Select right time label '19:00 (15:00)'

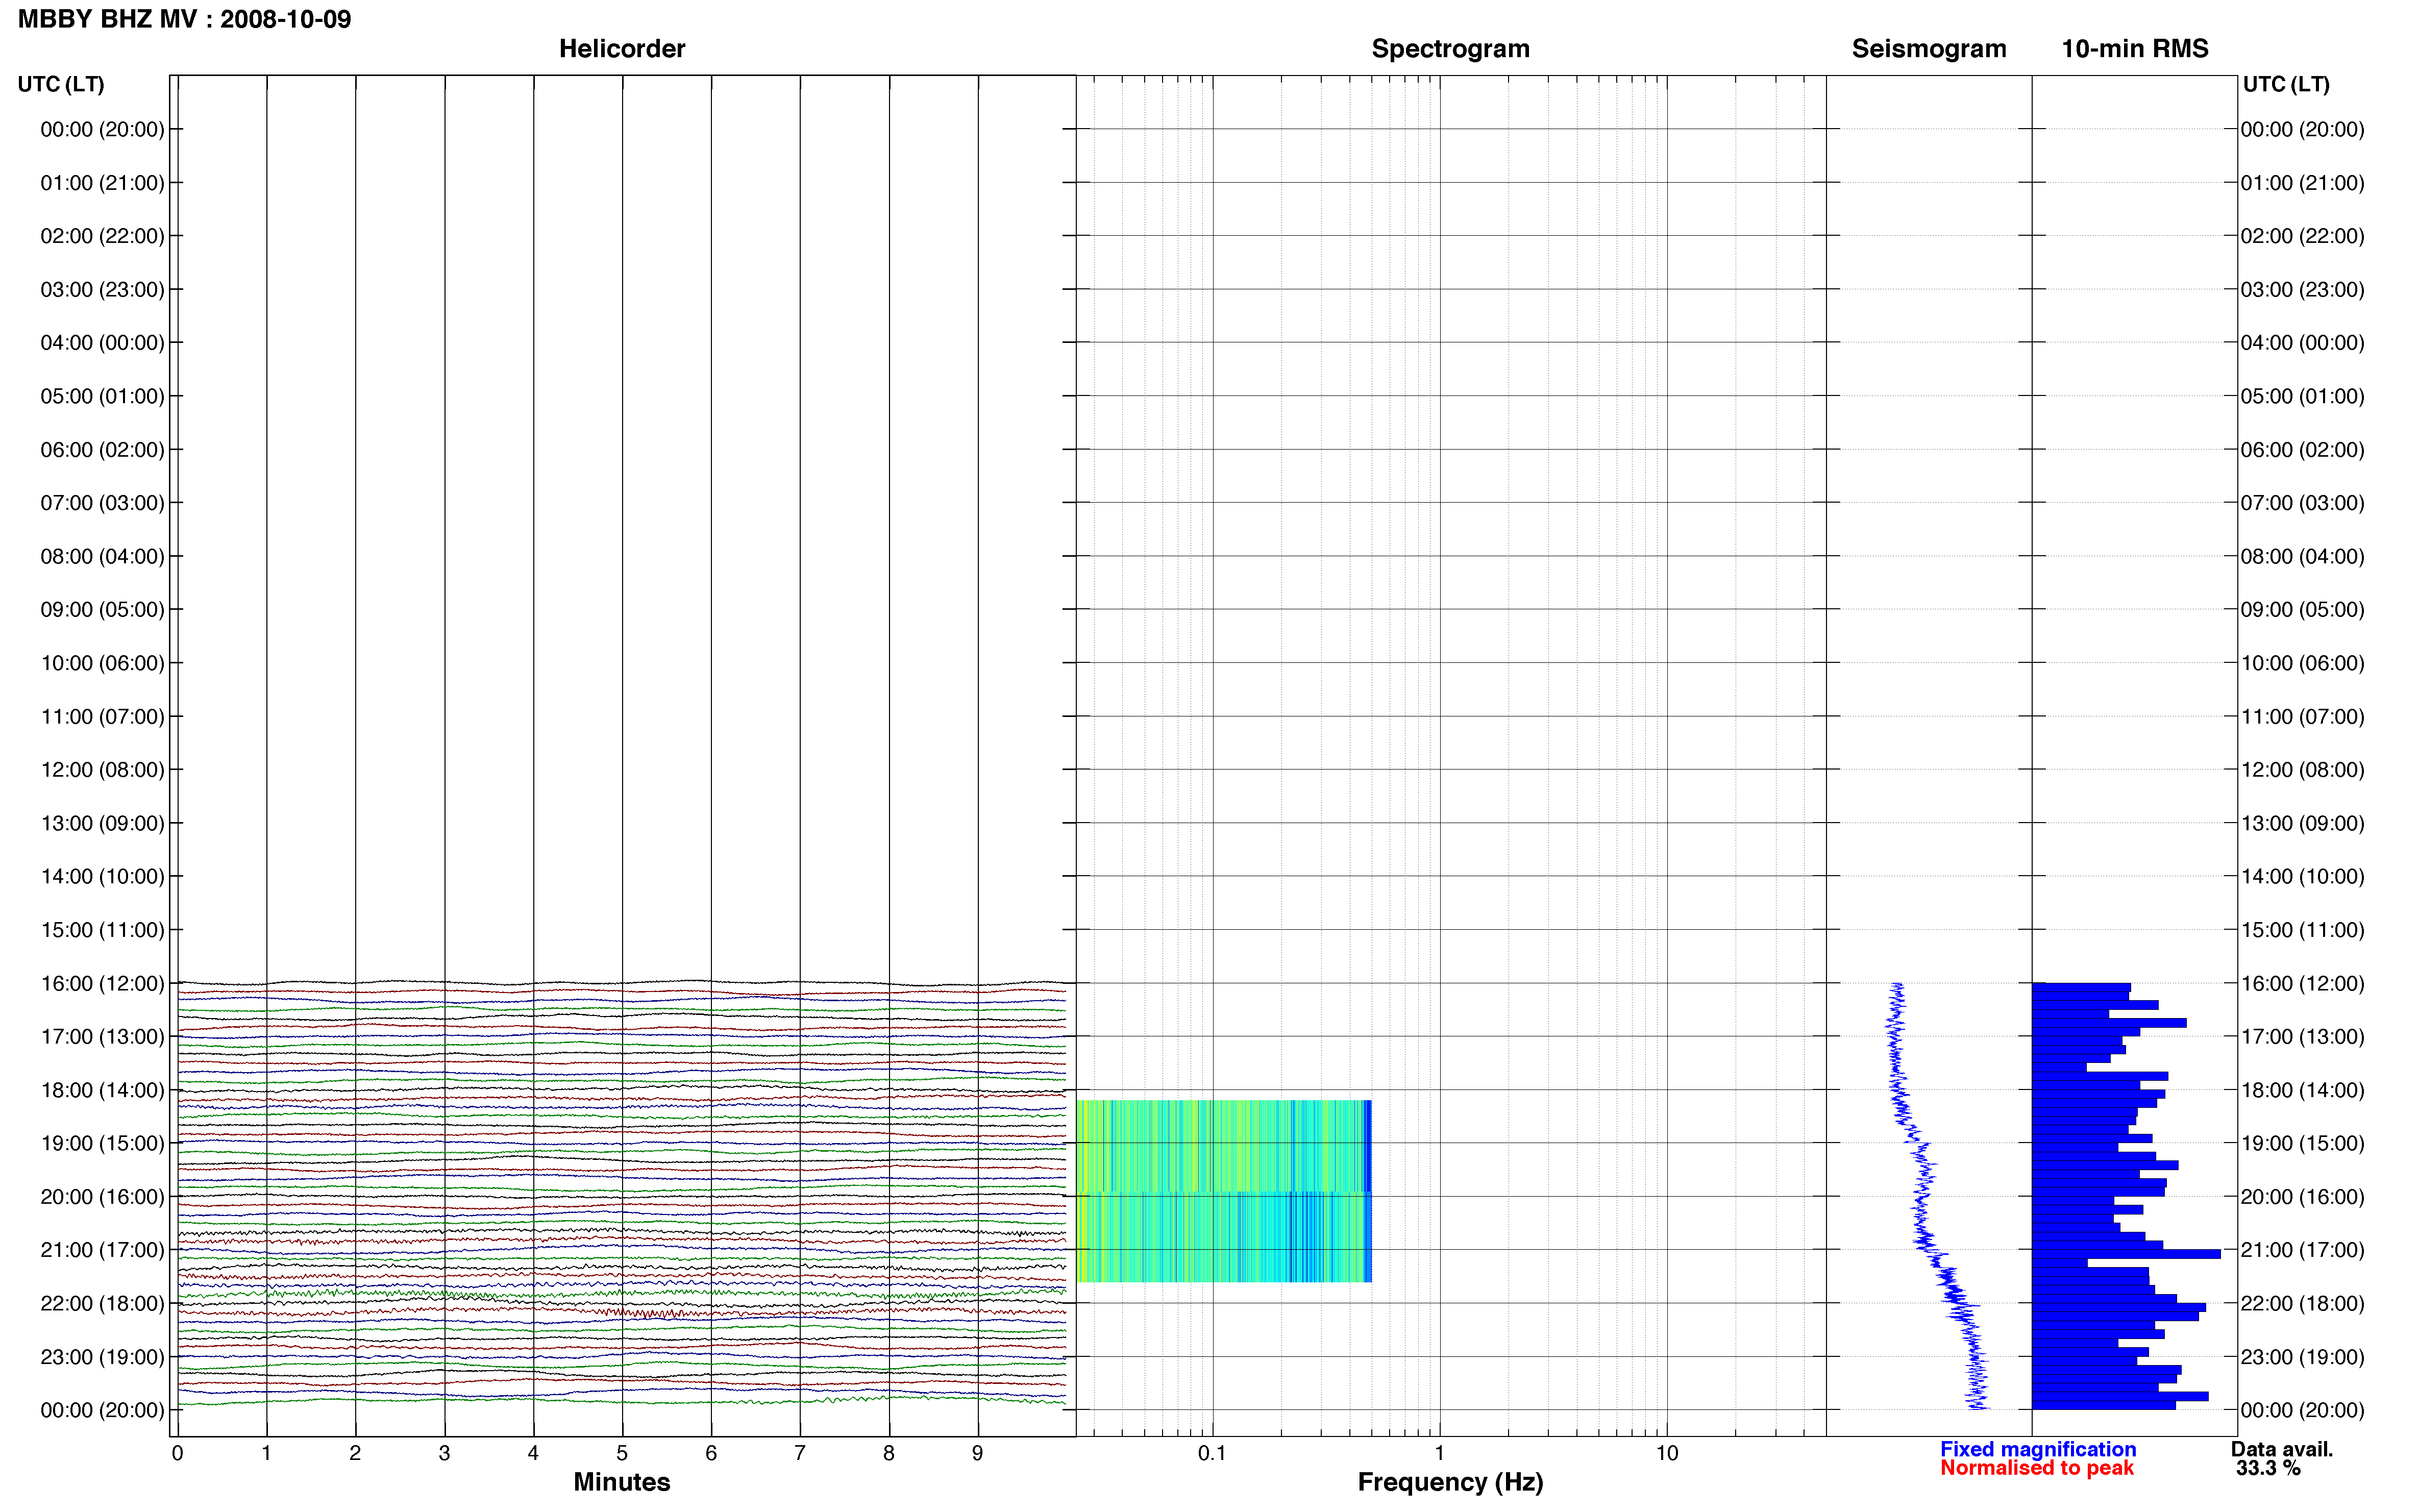point(2302,1143)
